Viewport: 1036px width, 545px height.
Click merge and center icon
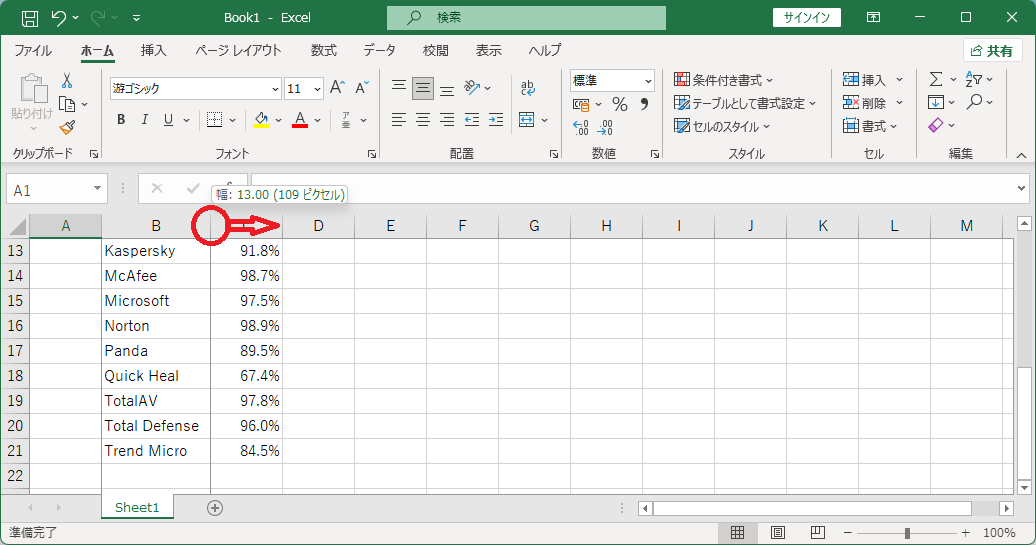527,120
